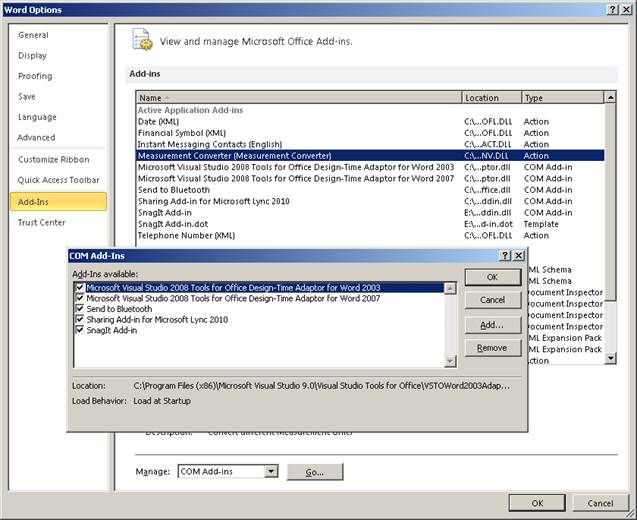This screenshot has width=637, height=520.
Task: Sort add-ins by the Type column header
Action: (563, 98)
